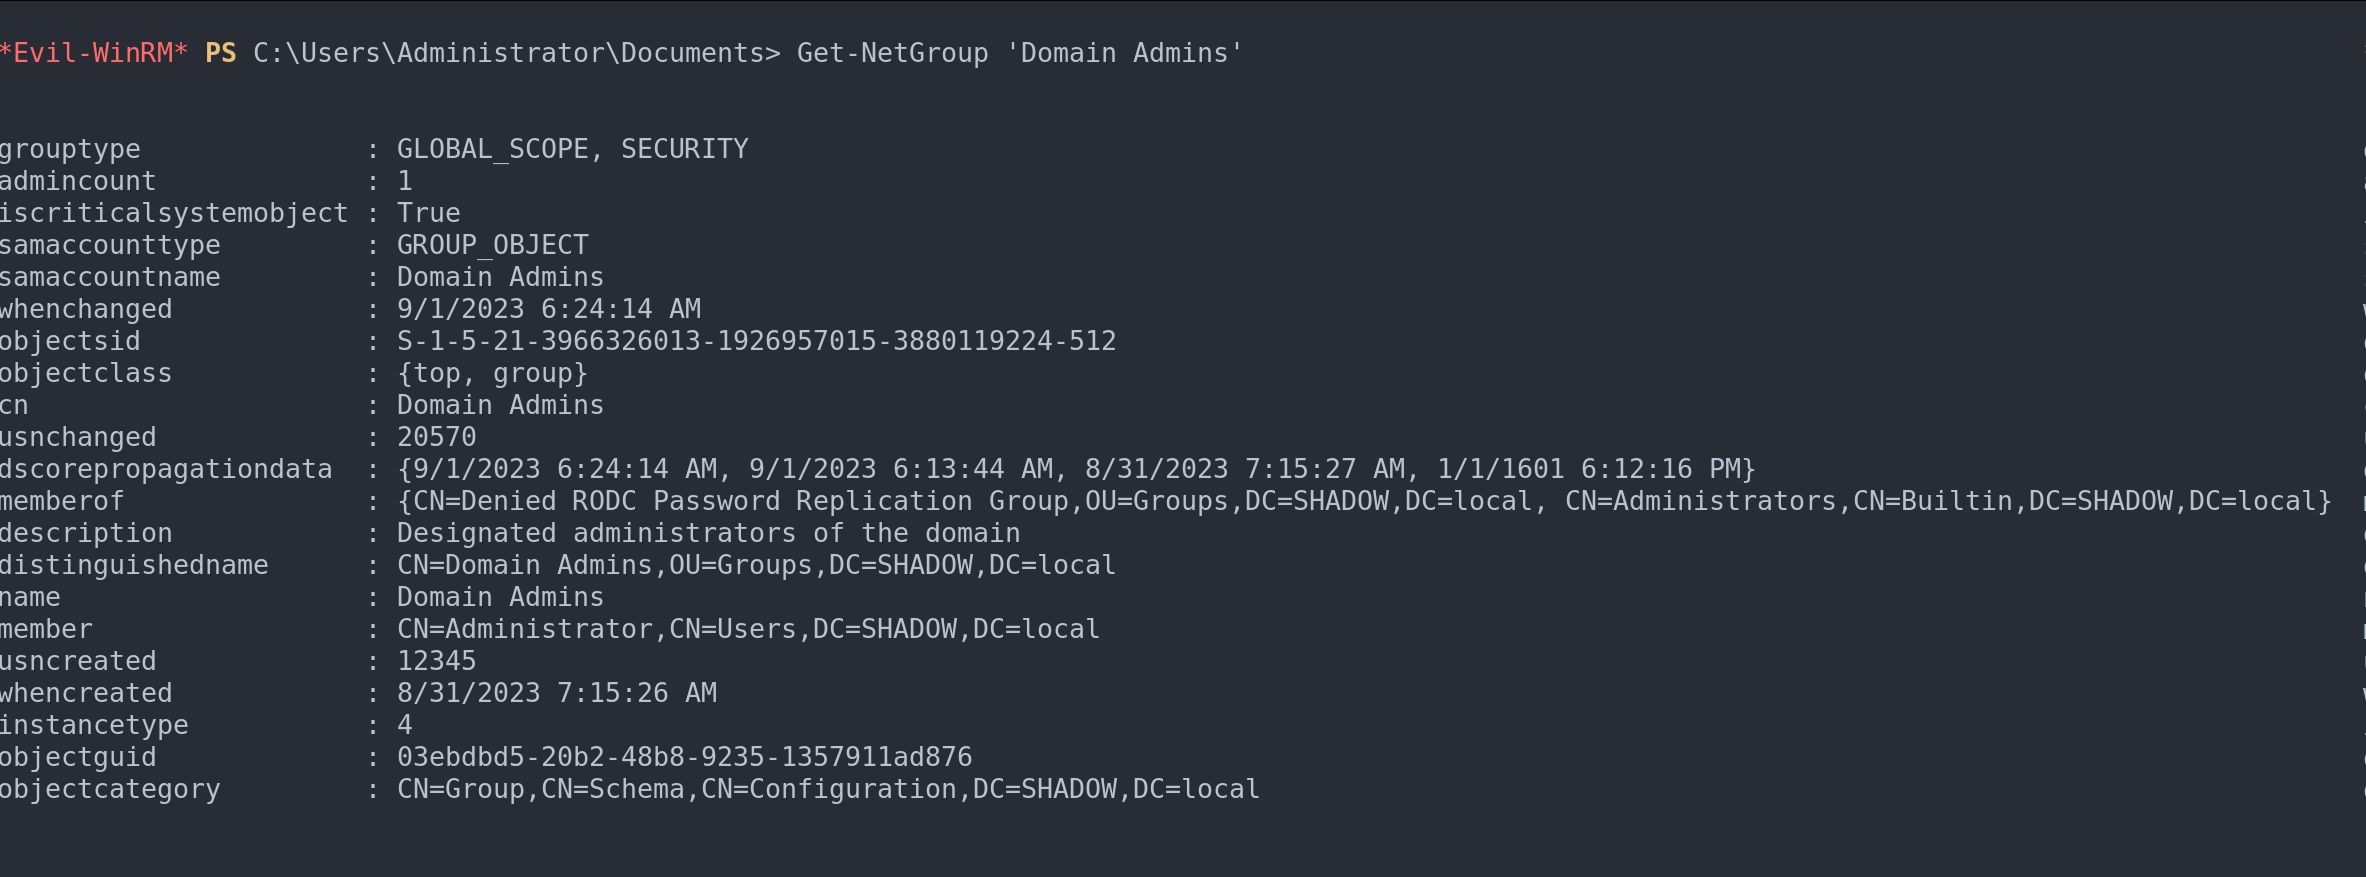Screen dimensions: 2366x877
Task: Click the GLOBAL_SCOPE, SECURITY grouptype value
Action: pyautogui.click(x=572, y=149)
